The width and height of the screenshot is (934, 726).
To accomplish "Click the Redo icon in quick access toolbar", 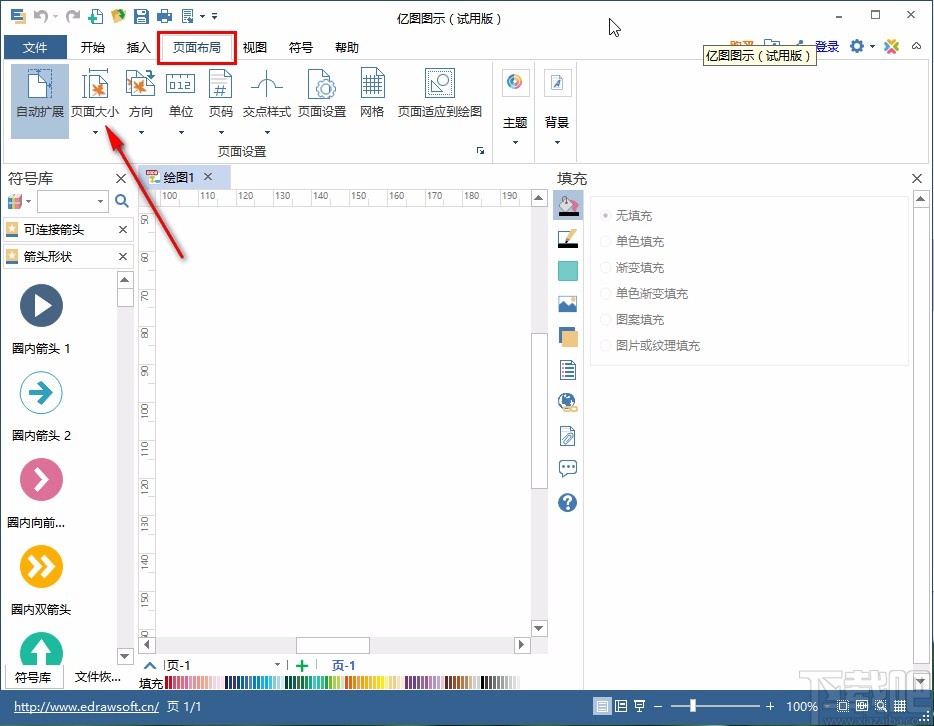I will pyautogui.click(x=73, y=16).
